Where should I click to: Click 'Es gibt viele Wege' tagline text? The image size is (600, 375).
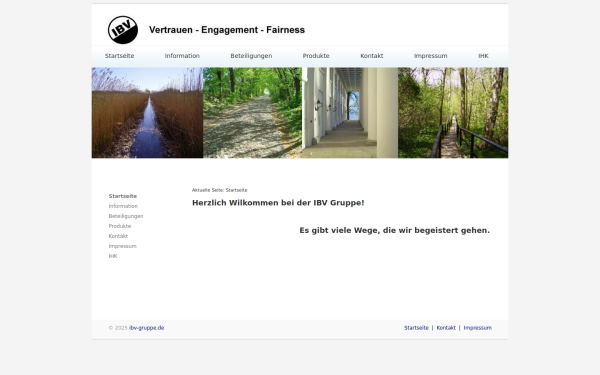click(x=395, y=230)
